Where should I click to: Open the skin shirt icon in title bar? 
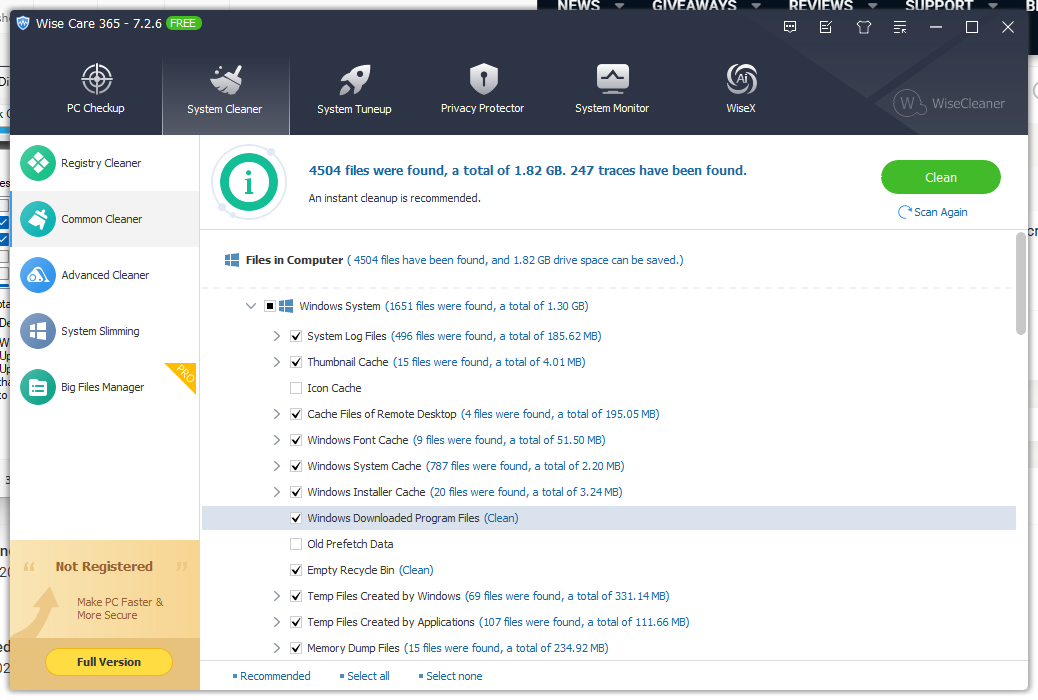[x=864, y=27]
